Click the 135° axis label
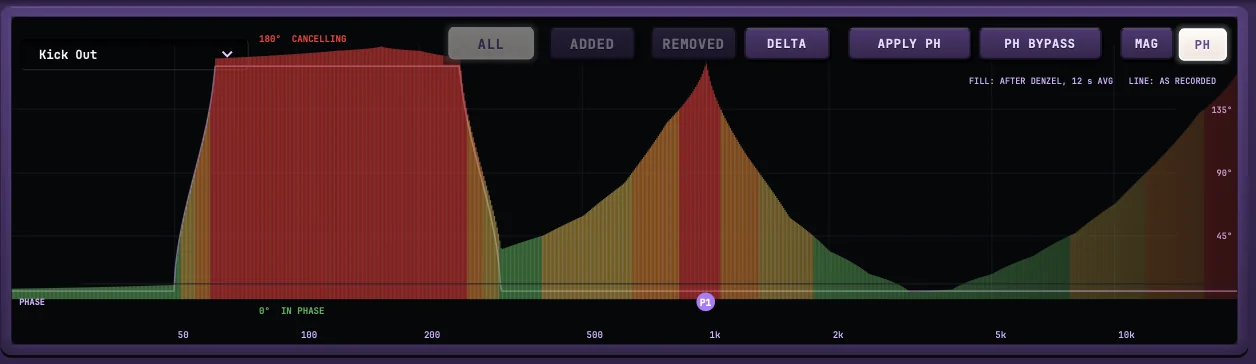The height and width of the screenshot is (364, 1256). click(1221, 110)
